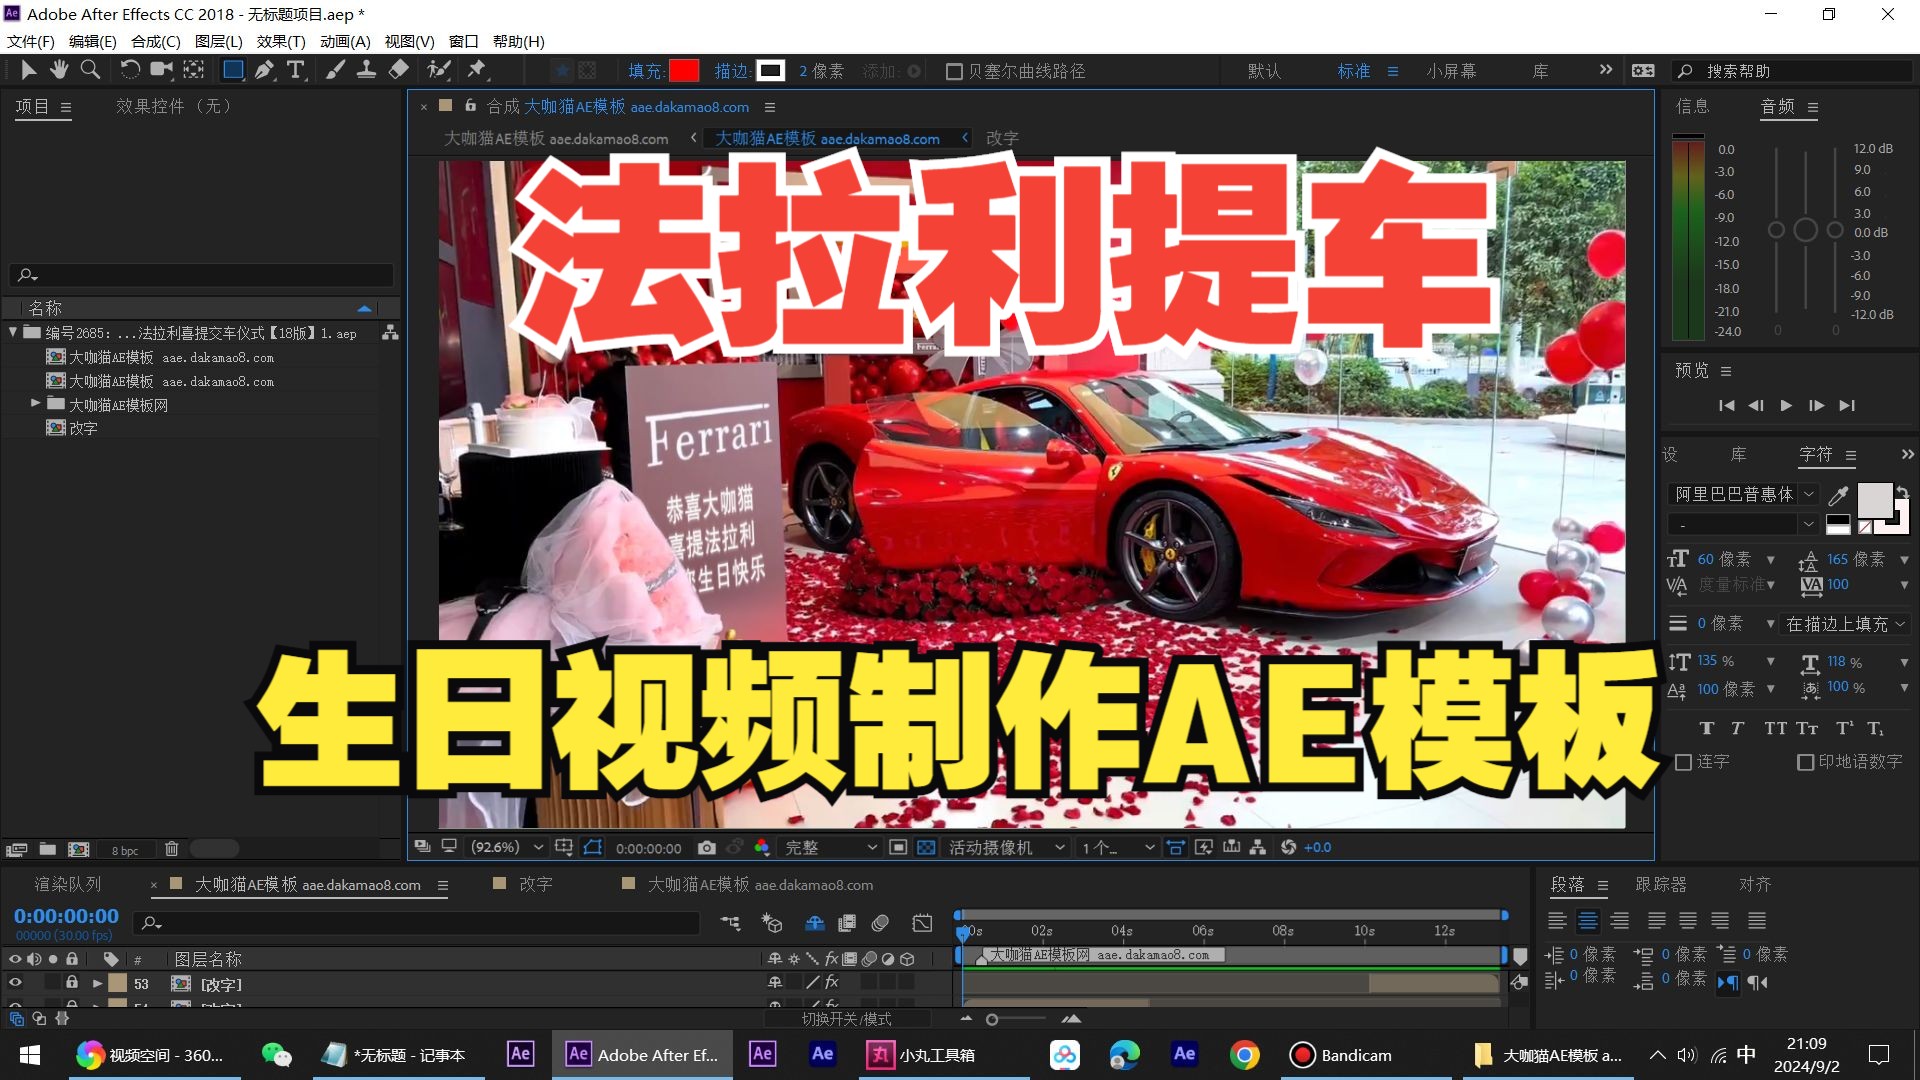Open the 信息 panel tab
The image size is (1920, 1080).
pos(1692,106)
